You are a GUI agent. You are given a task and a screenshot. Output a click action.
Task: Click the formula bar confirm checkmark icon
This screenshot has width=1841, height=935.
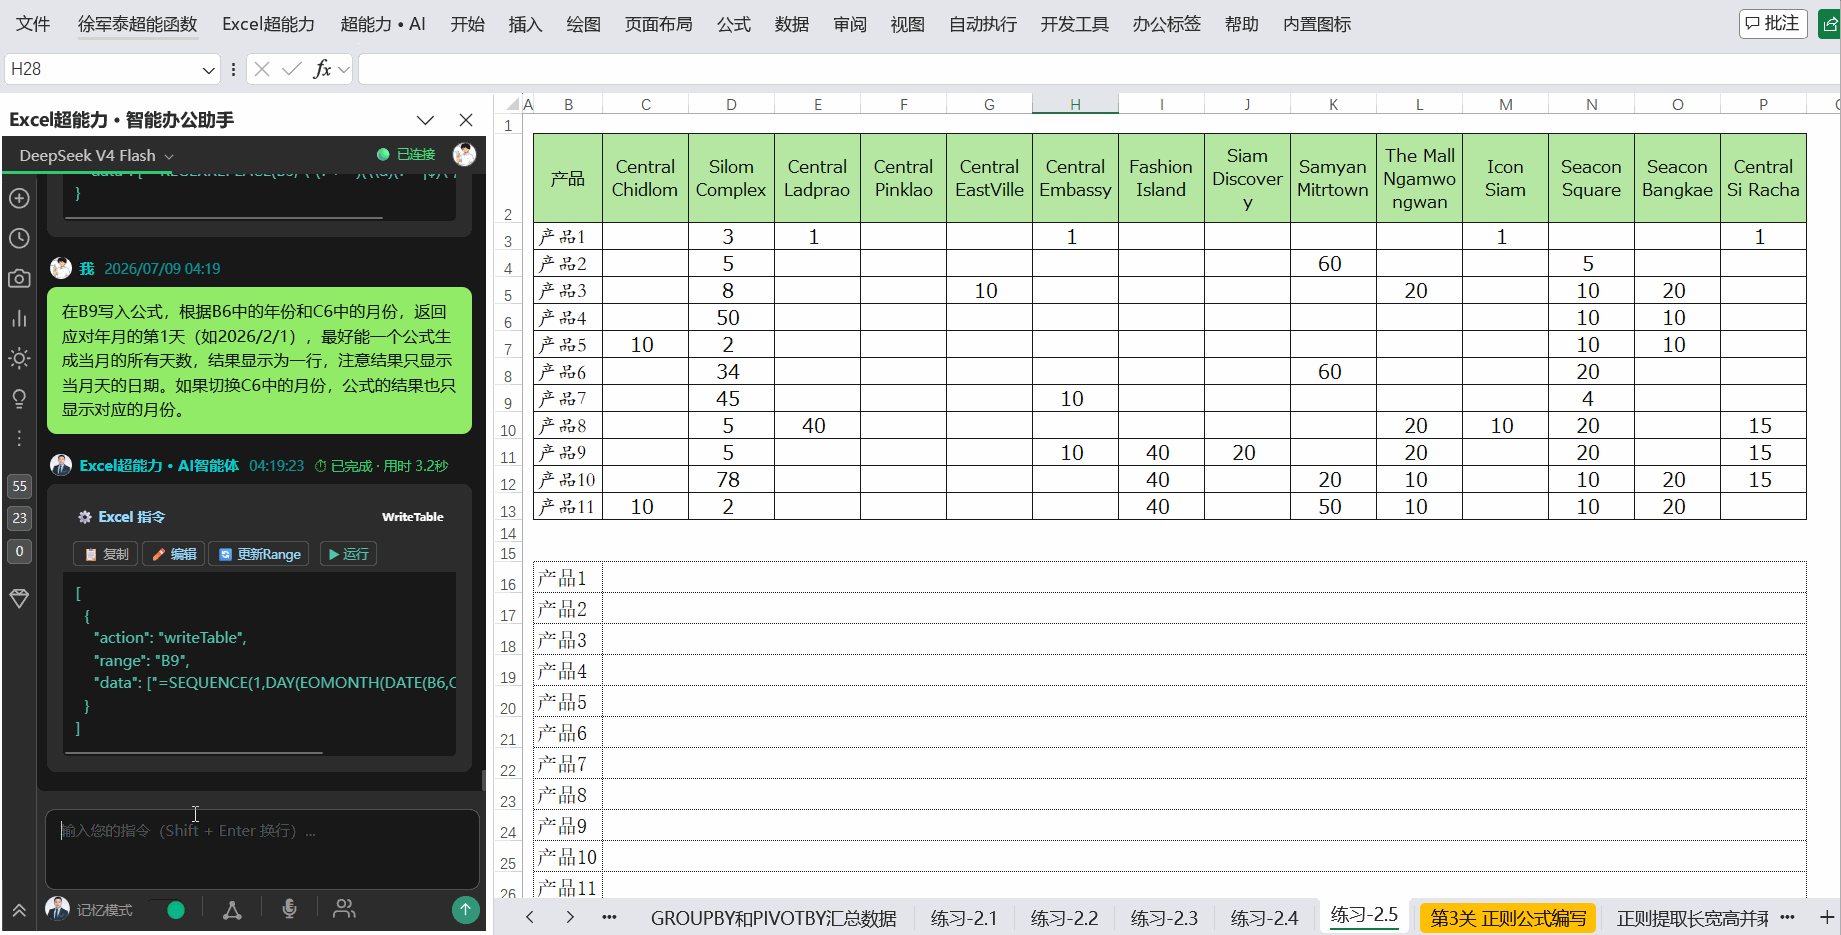[292, 69]
